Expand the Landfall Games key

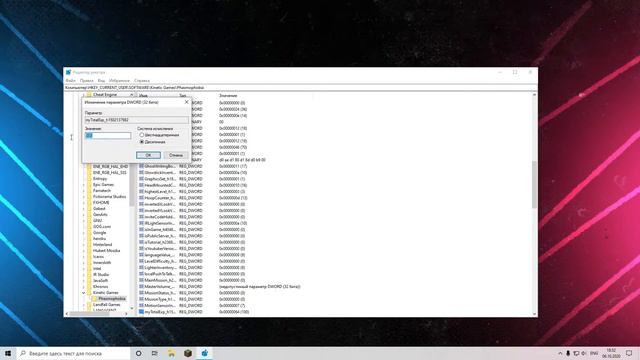point(84,304)
